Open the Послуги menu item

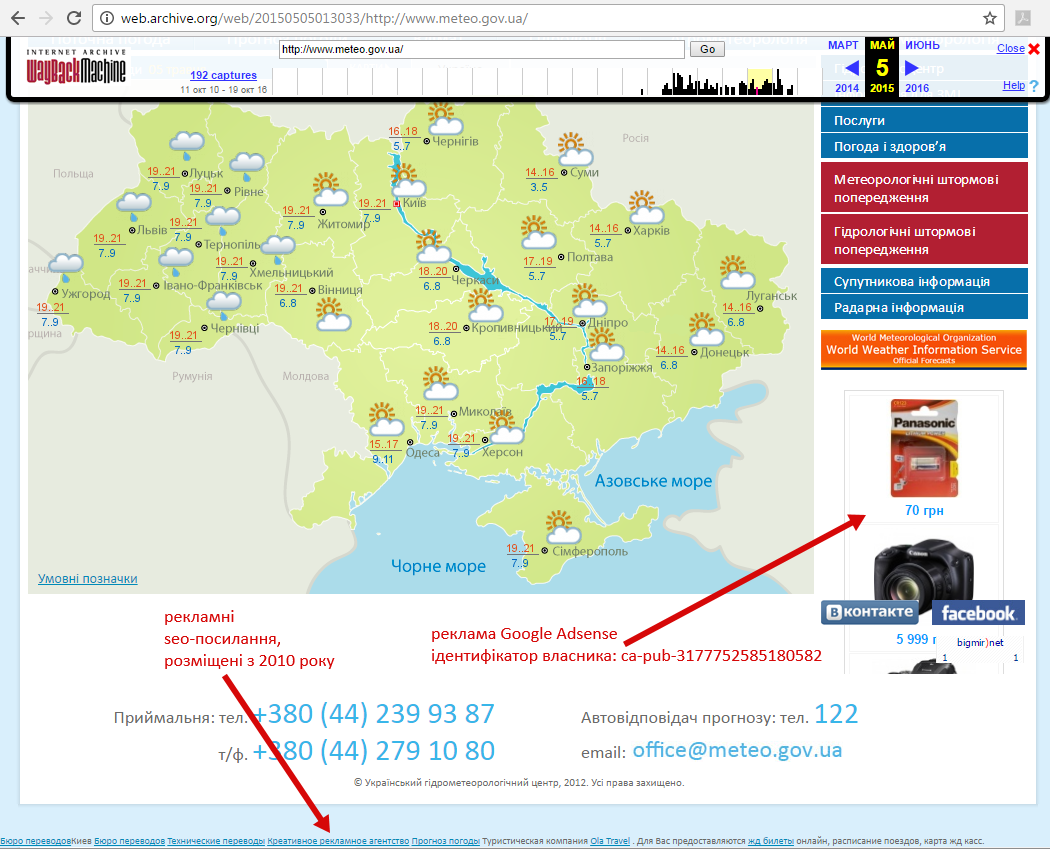click(x=924, y=118)
